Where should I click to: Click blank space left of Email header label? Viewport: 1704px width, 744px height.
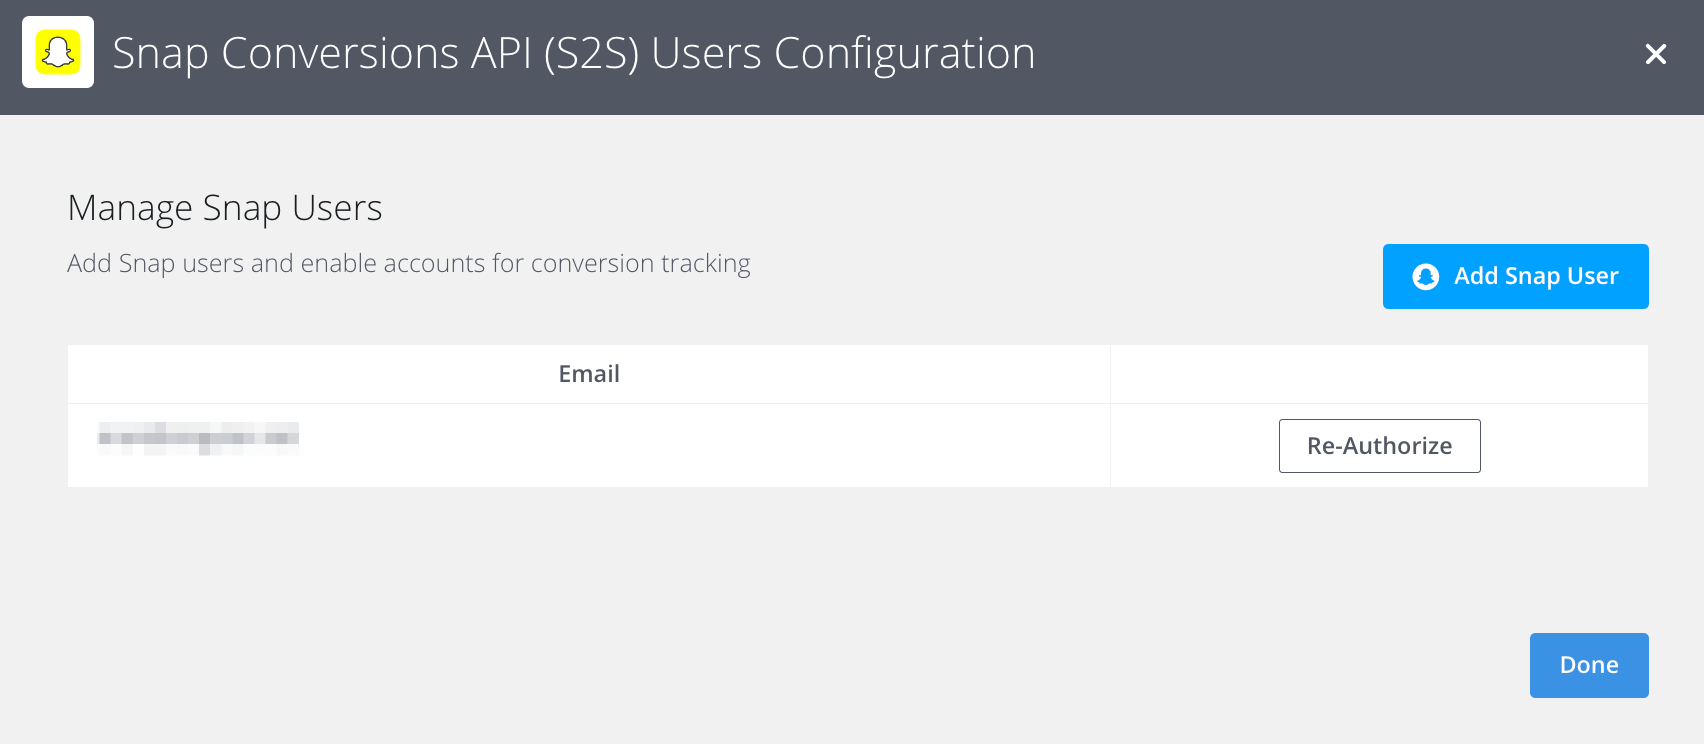300,374
